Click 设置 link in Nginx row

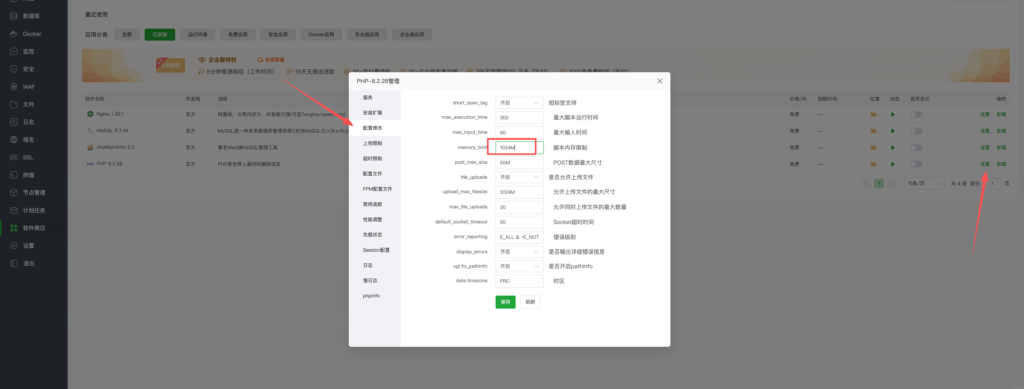pyautogui.click(x=985, y=114)
